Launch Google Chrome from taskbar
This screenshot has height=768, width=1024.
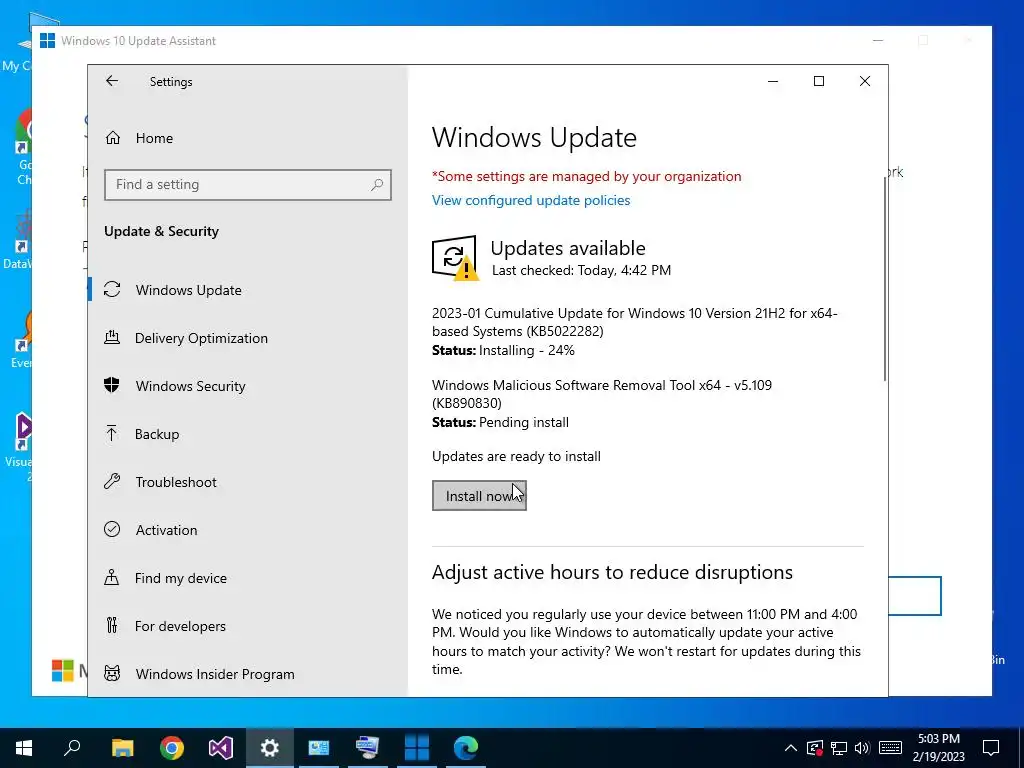172,748
